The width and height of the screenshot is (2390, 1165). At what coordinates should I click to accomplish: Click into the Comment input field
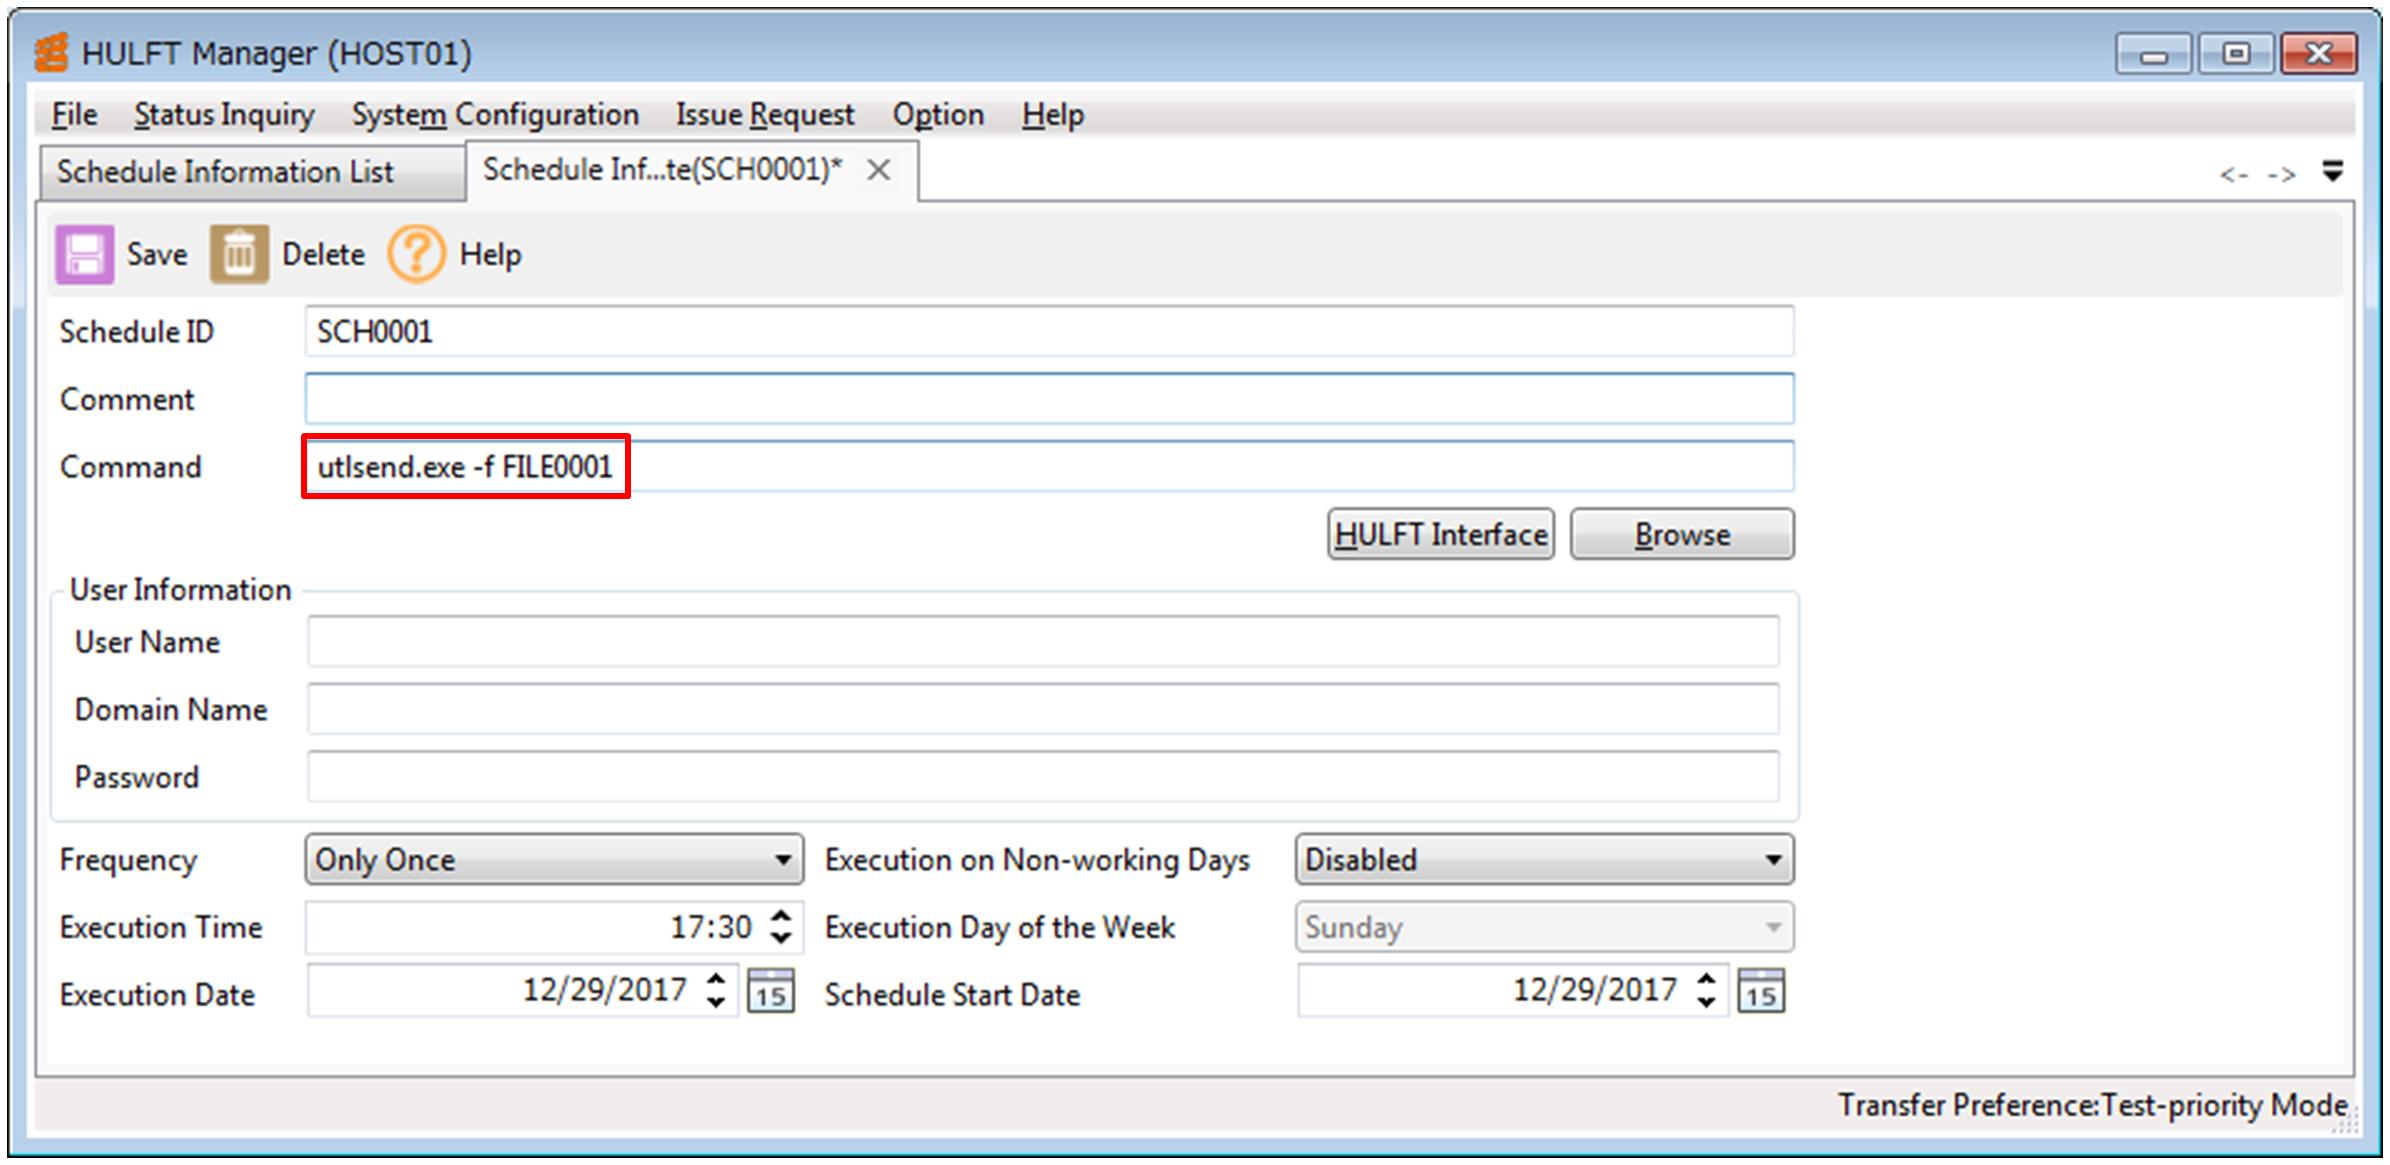[1048, 399]
